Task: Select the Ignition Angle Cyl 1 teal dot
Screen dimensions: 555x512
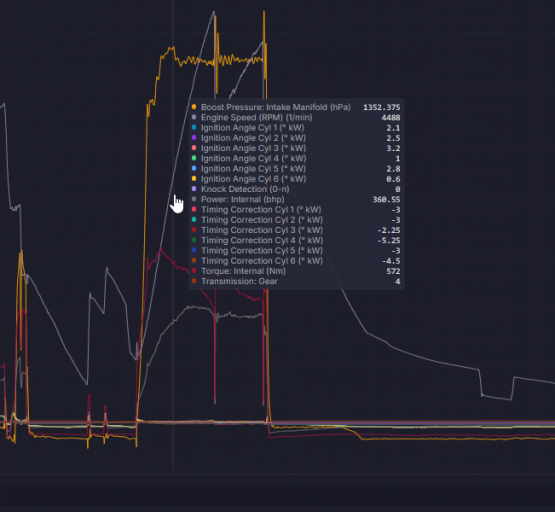Action: tap(194, 127)
